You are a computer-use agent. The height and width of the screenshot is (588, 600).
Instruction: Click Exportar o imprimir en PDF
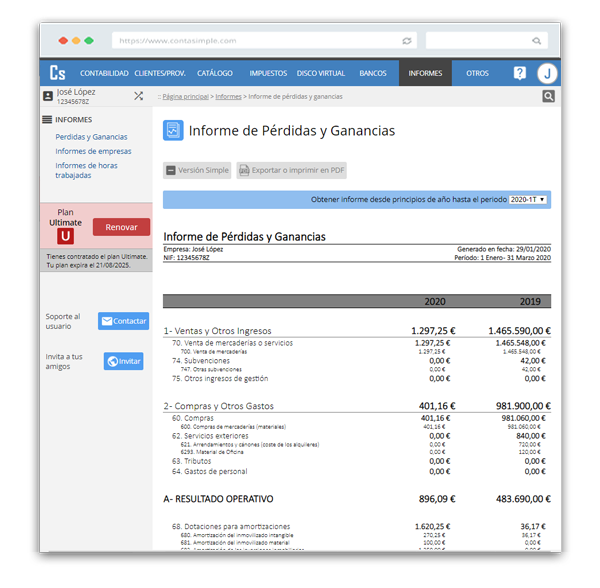(x=291, y=171)
